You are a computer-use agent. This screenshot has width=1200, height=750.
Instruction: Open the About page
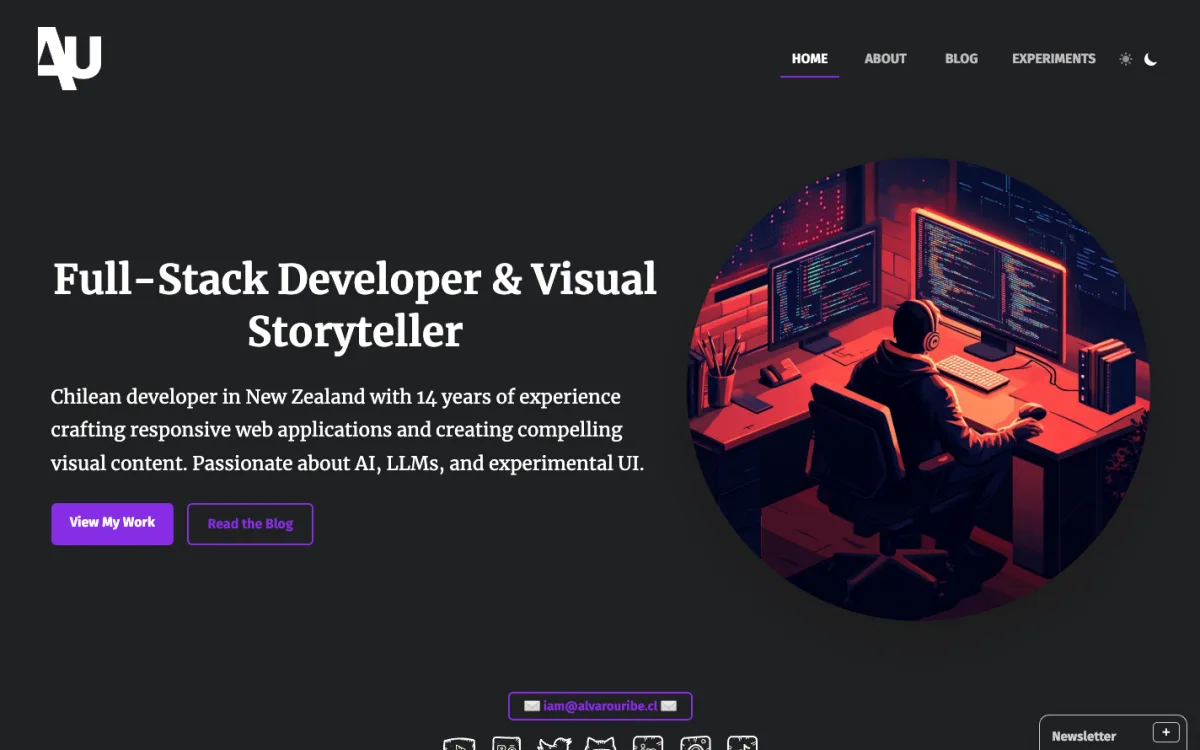(x=886, y=59)
